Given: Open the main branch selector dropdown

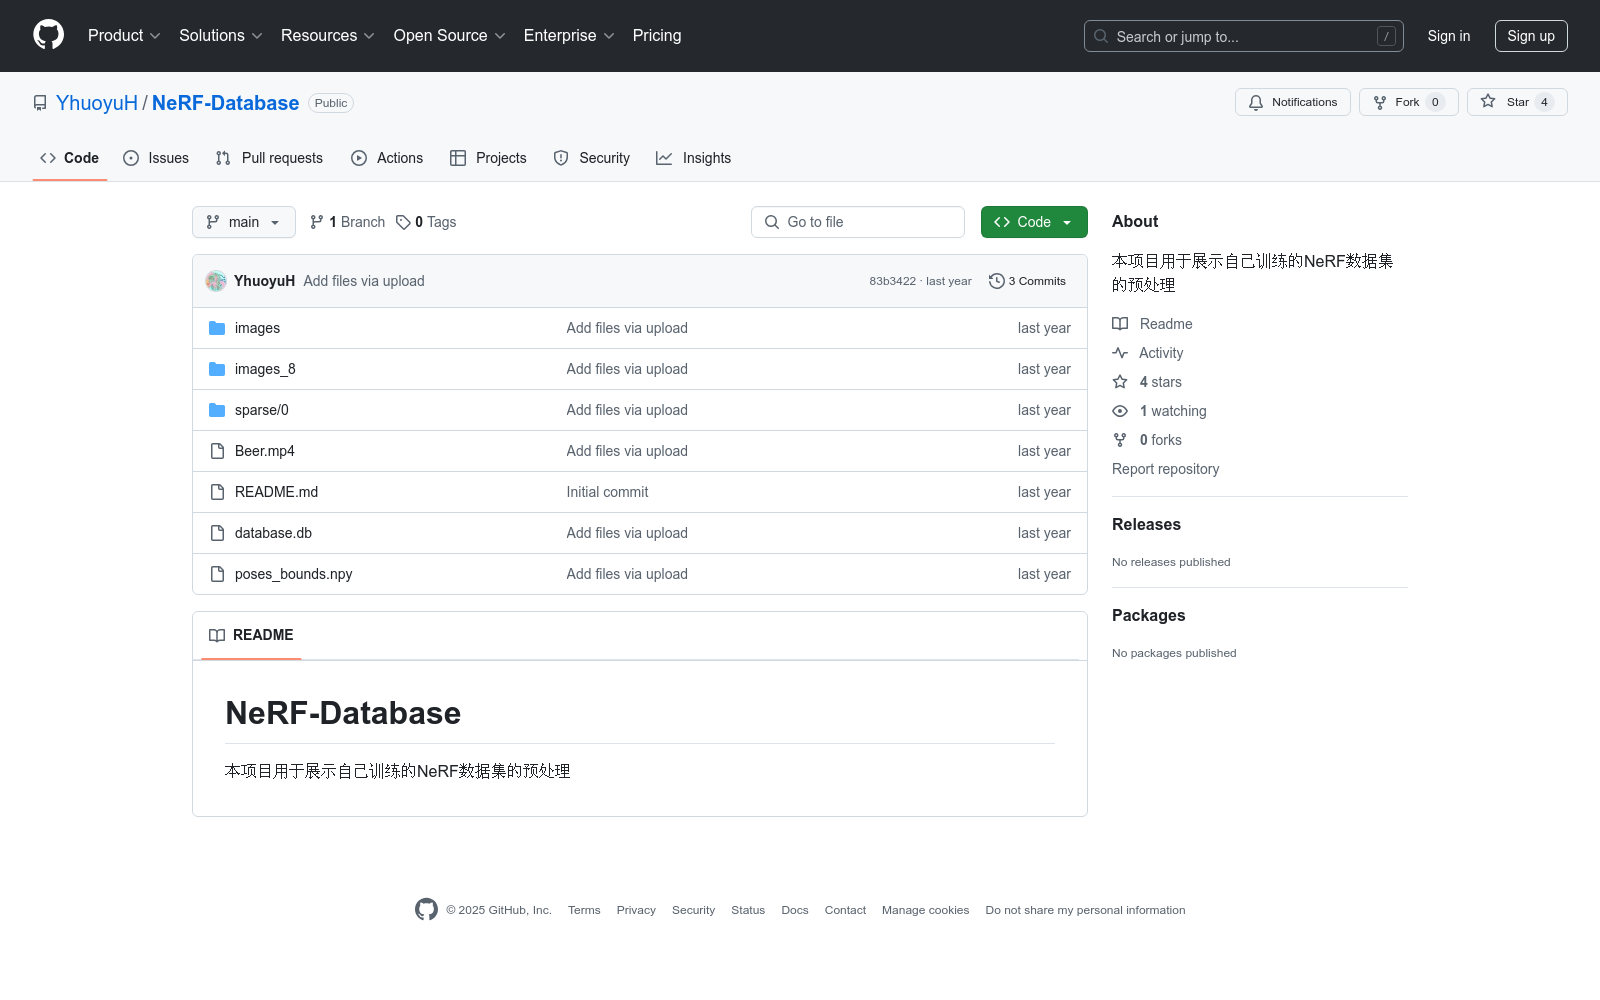Looking at the screenshot, I should click(x=244, y=222).
